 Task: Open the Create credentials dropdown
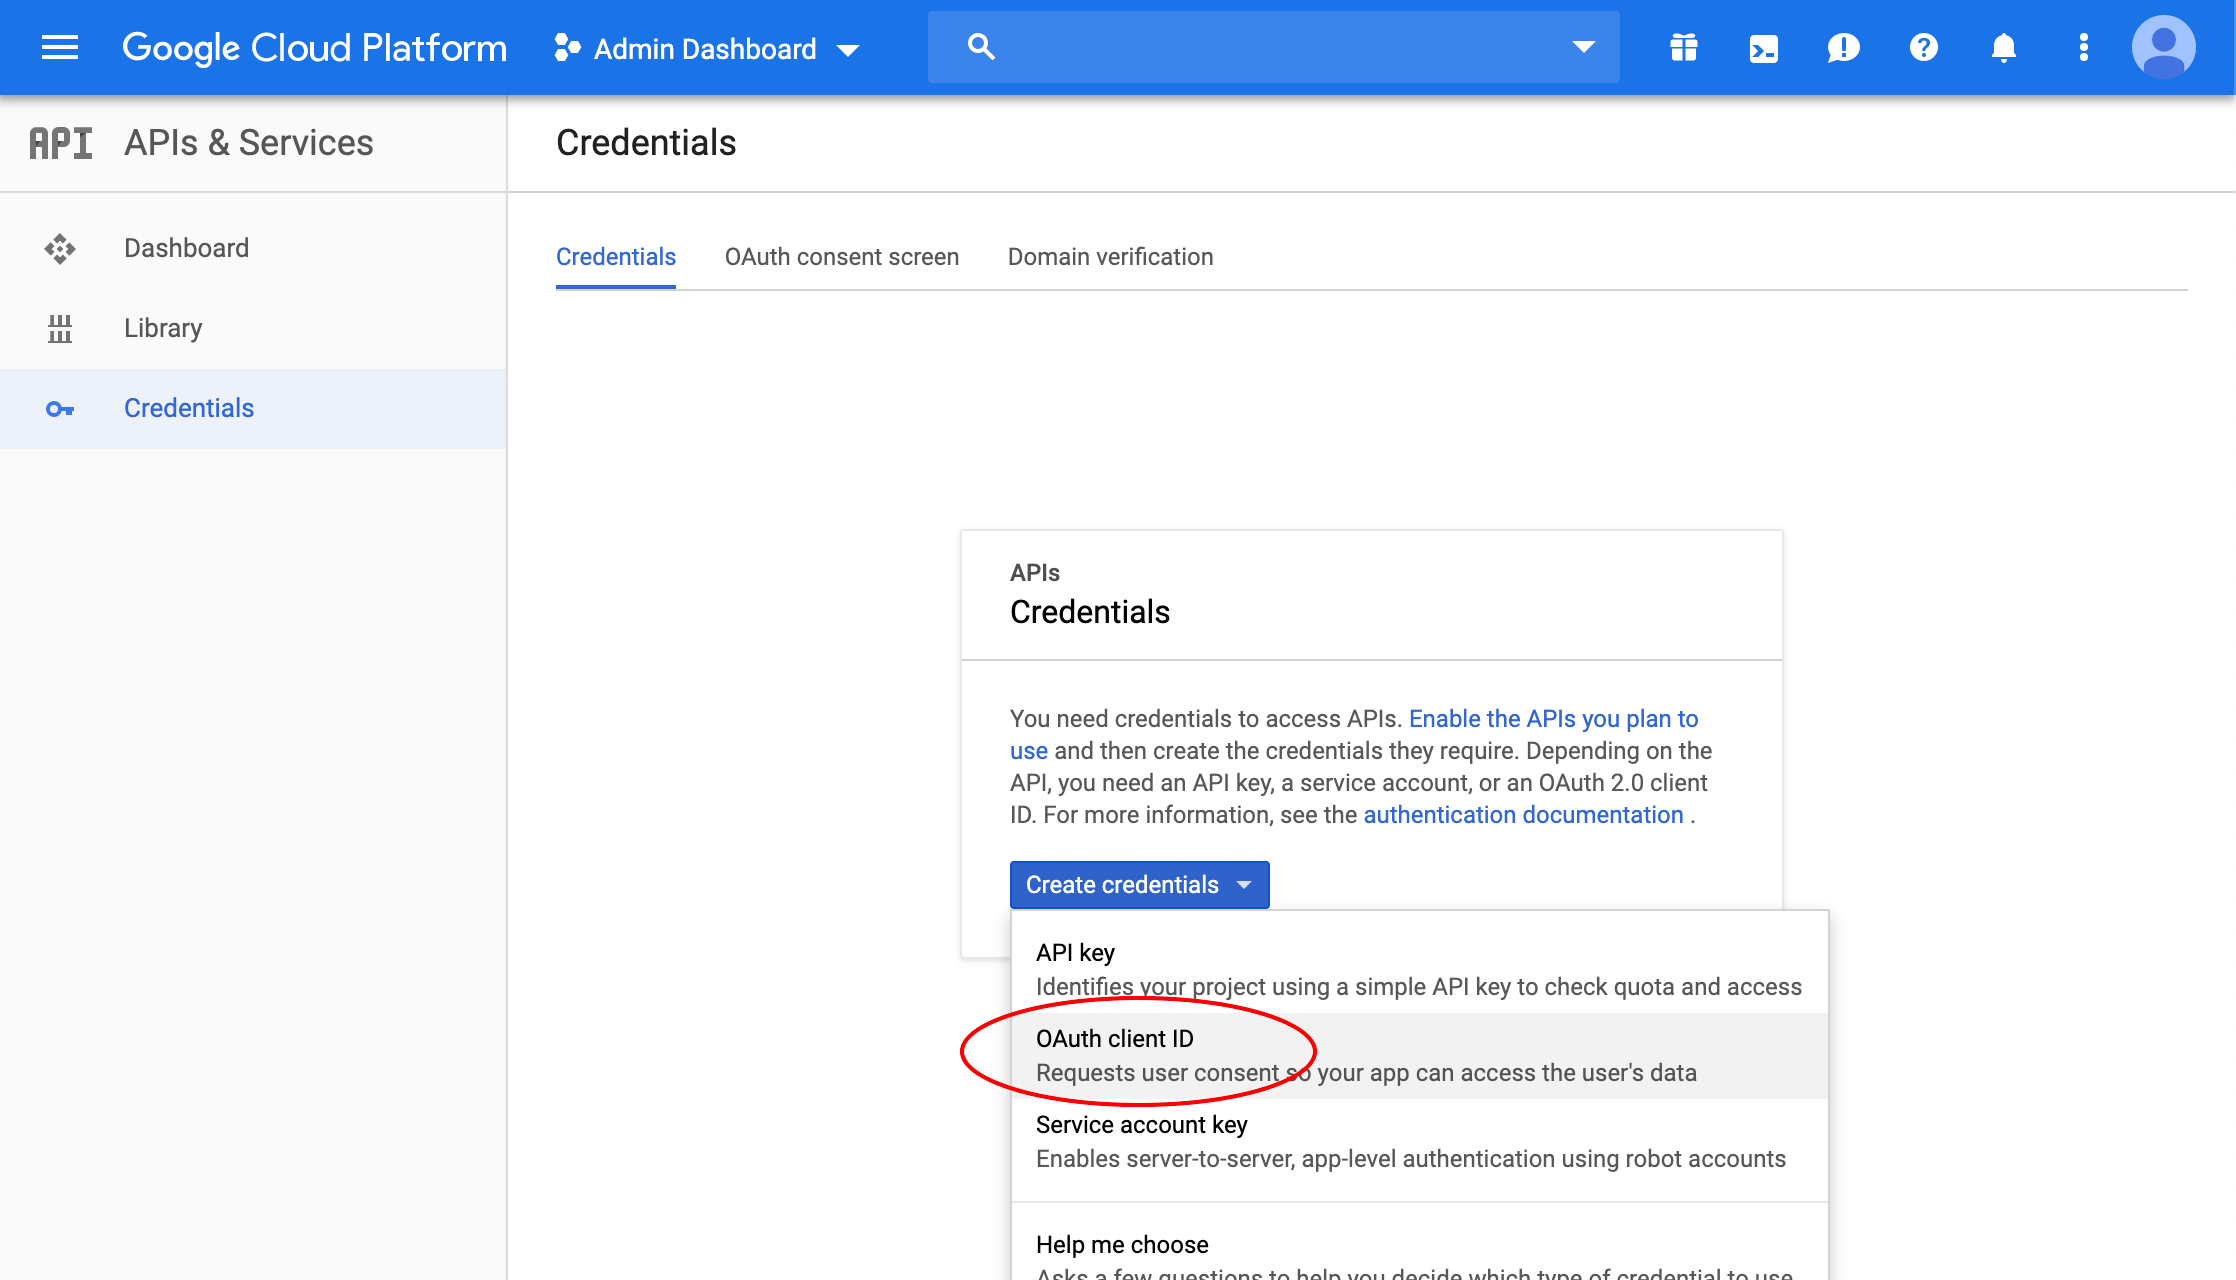(1138, 885)
